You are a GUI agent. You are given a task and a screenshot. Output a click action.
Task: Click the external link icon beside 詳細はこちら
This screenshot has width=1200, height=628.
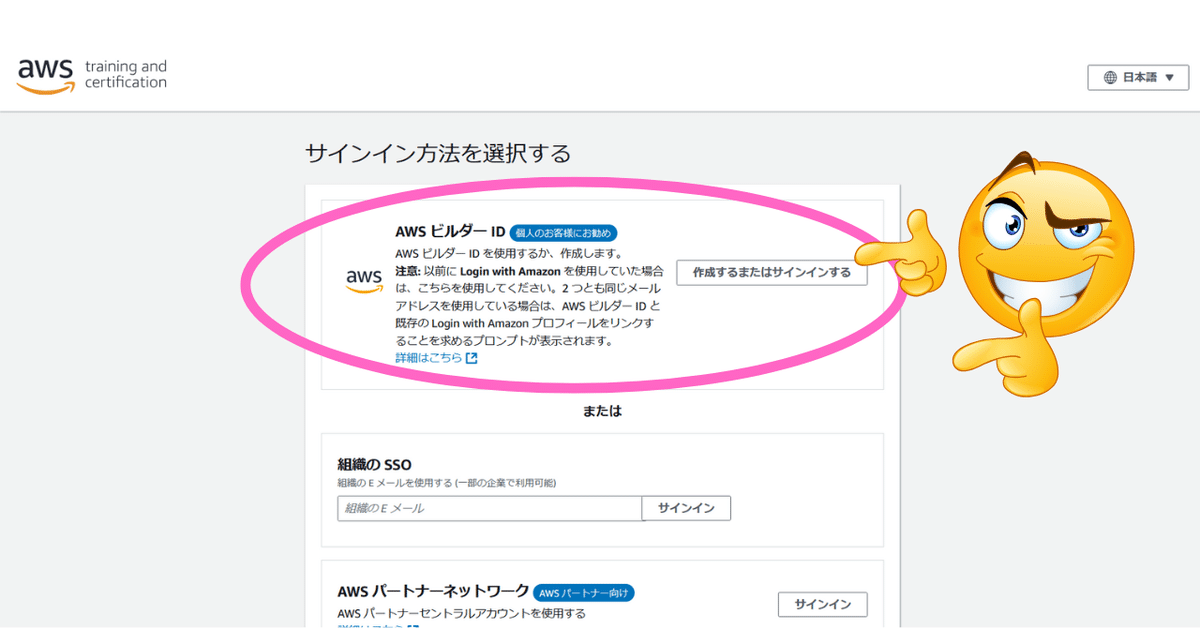coord(472,358)
